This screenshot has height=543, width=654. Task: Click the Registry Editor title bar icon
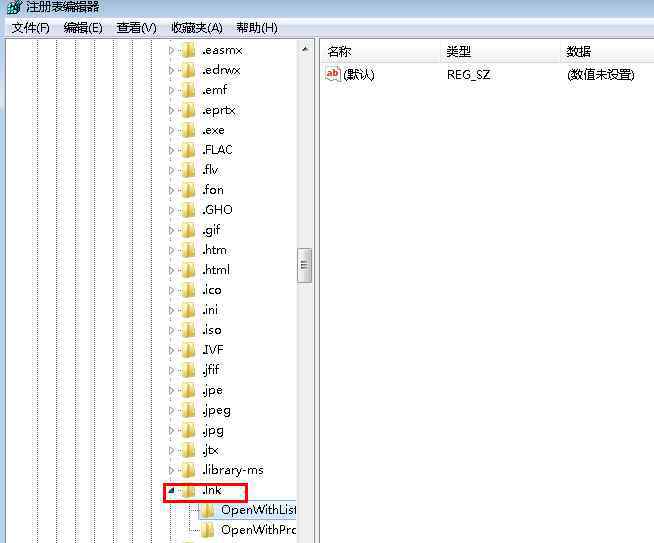[x=13, y=9]
